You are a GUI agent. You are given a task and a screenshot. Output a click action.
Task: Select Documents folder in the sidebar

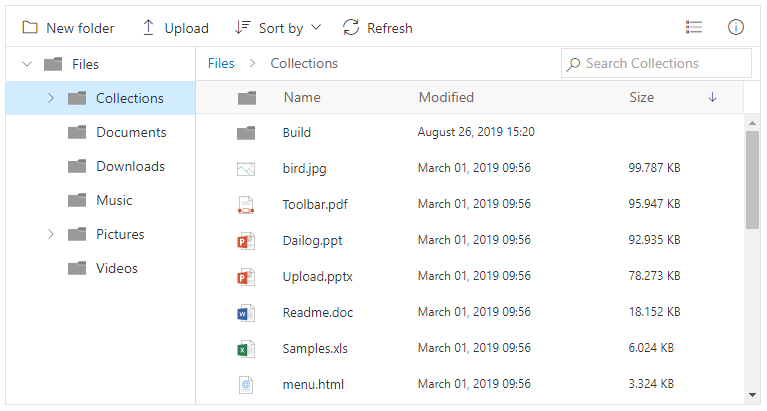tap(130, 132)
